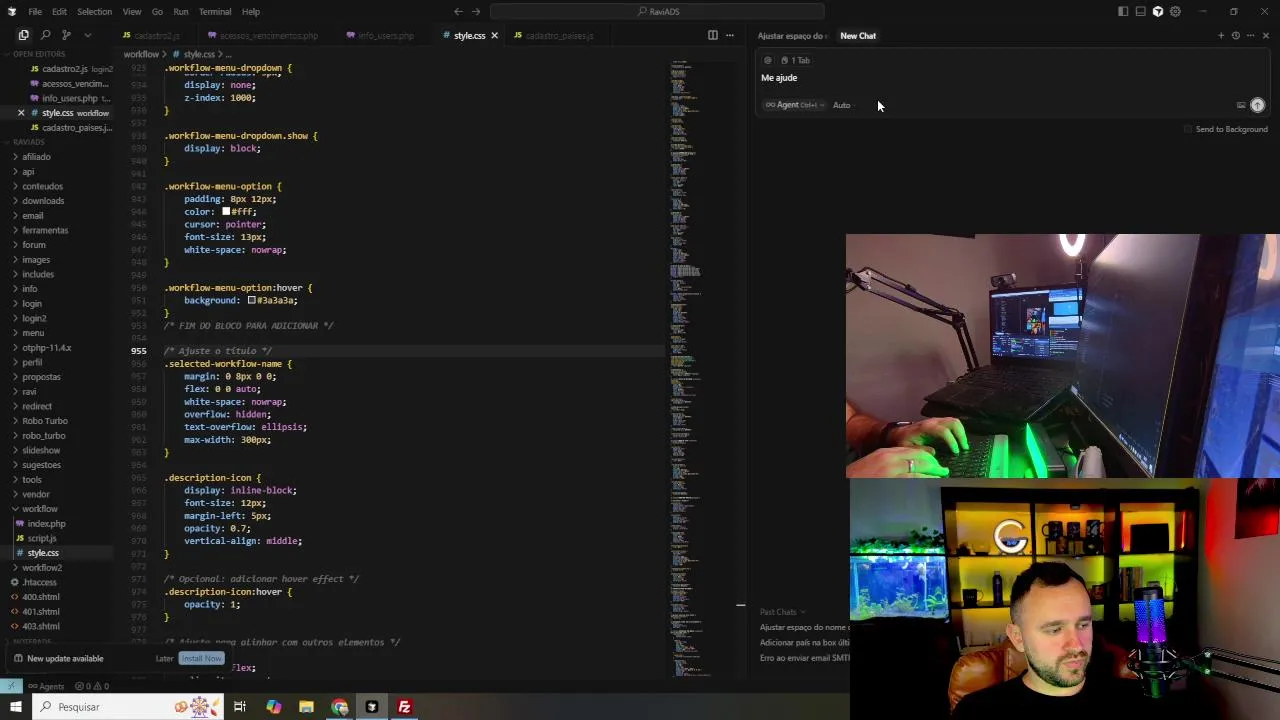Open Windows Start menu
Viewport: 1280px width, 720px height.
[15, 707]
